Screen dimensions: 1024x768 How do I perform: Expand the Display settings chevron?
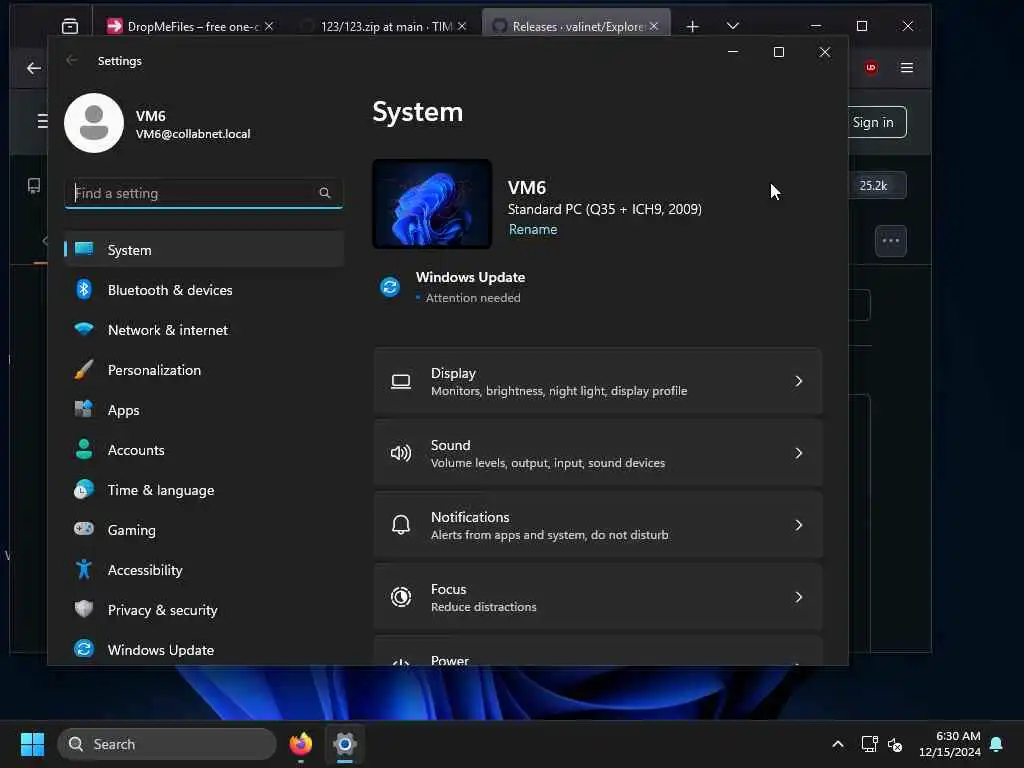pos(798,381)
